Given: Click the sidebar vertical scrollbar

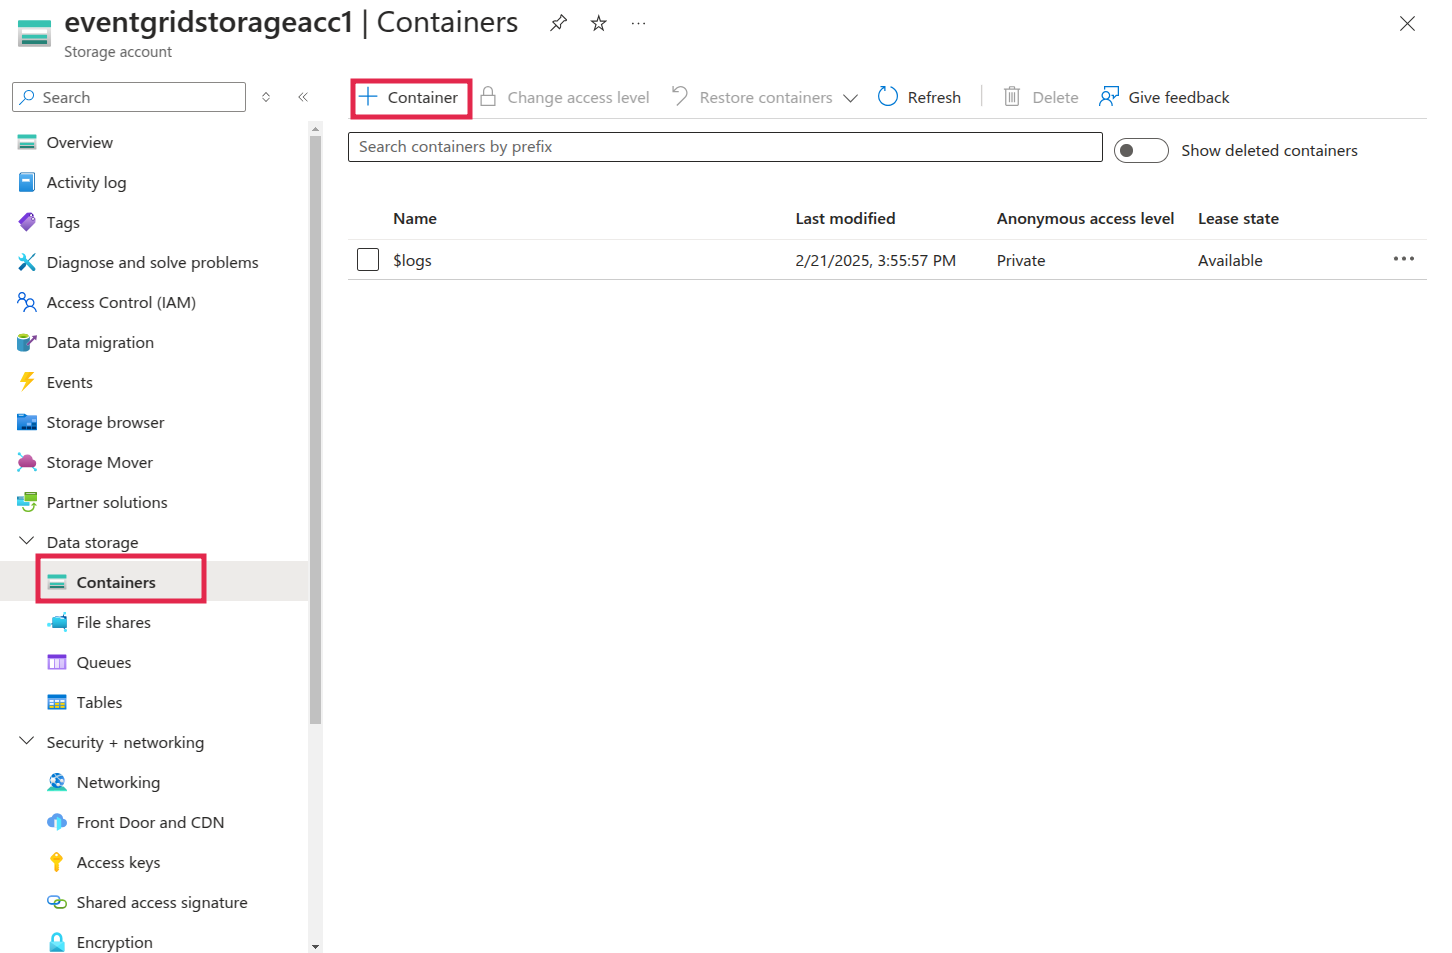Looking at the screenshot, I should (315, 430).
